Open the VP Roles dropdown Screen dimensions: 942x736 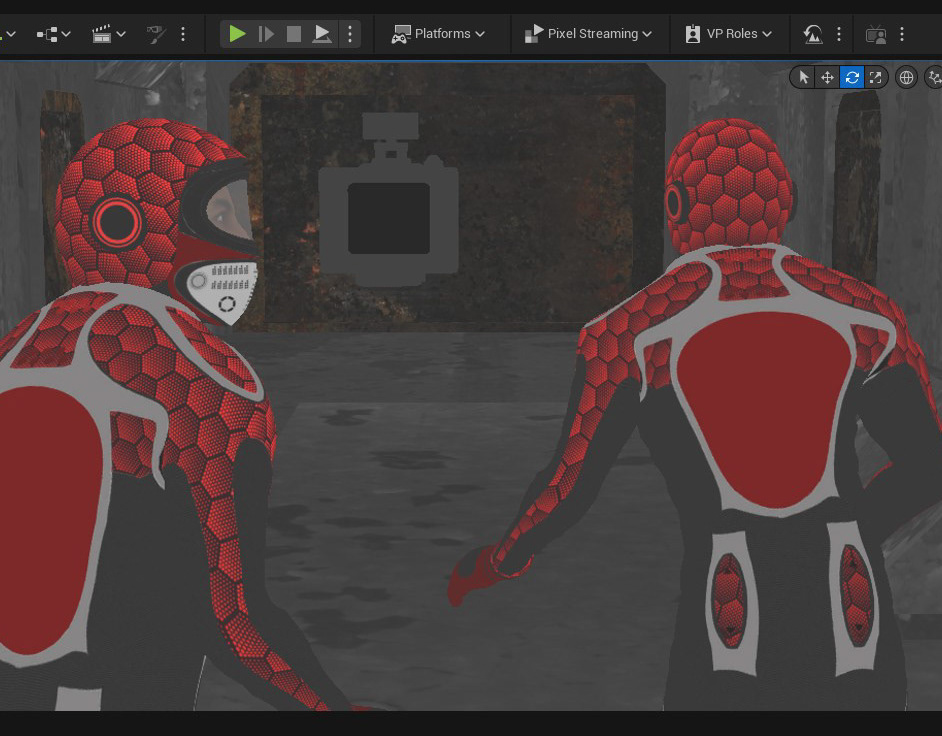[728, 34]
